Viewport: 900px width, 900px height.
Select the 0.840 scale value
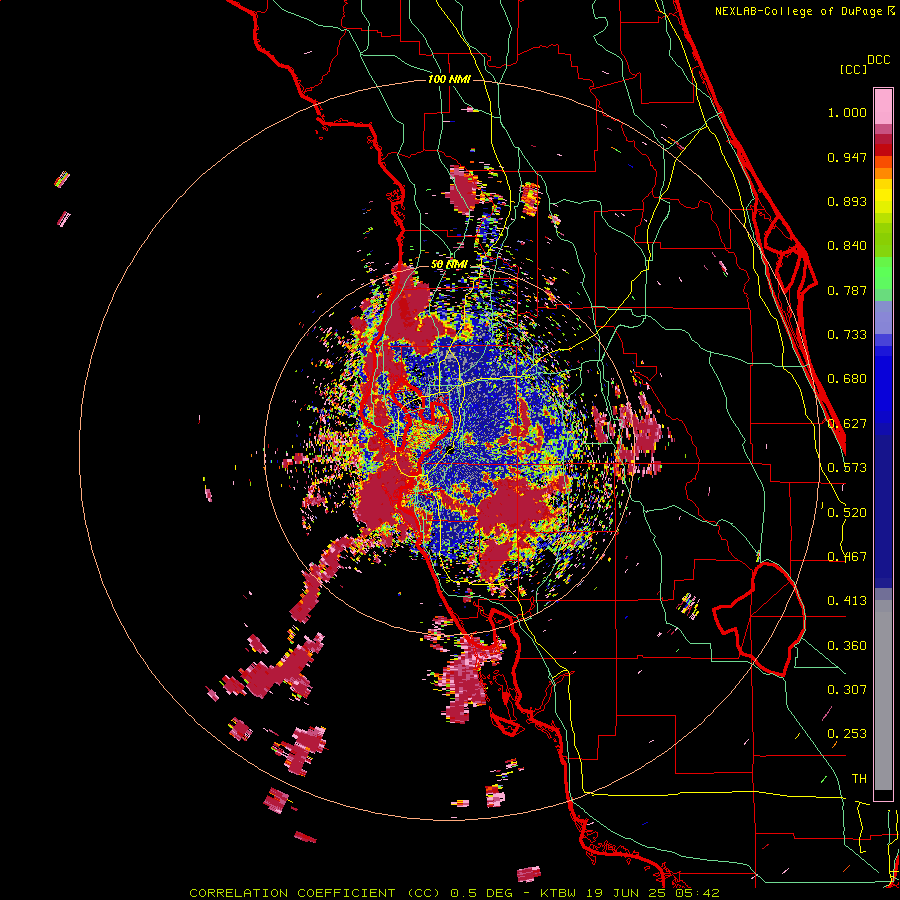(x=847, y=246)
